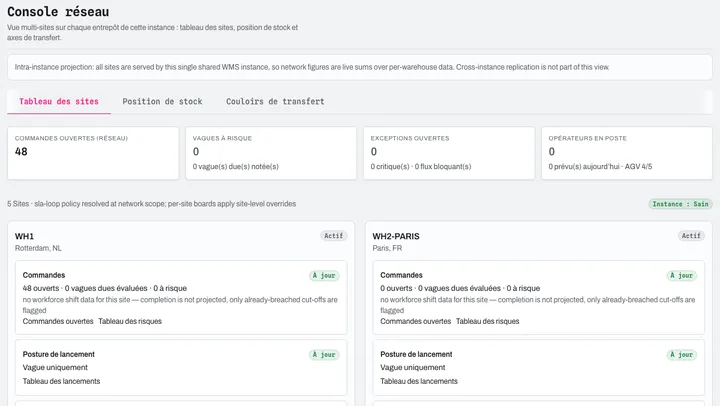Click 'Vague uniquement' text in WH2-PARIS card

click(413, 367)
